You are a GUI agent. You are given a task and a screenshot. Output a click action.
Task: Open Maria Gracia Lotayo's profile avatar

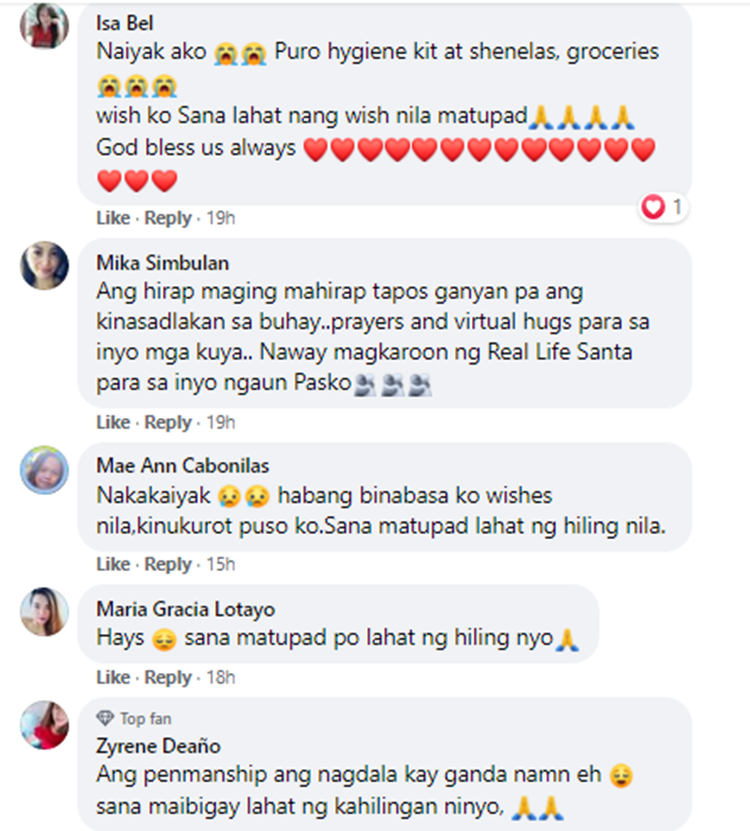tap(45, 612)
